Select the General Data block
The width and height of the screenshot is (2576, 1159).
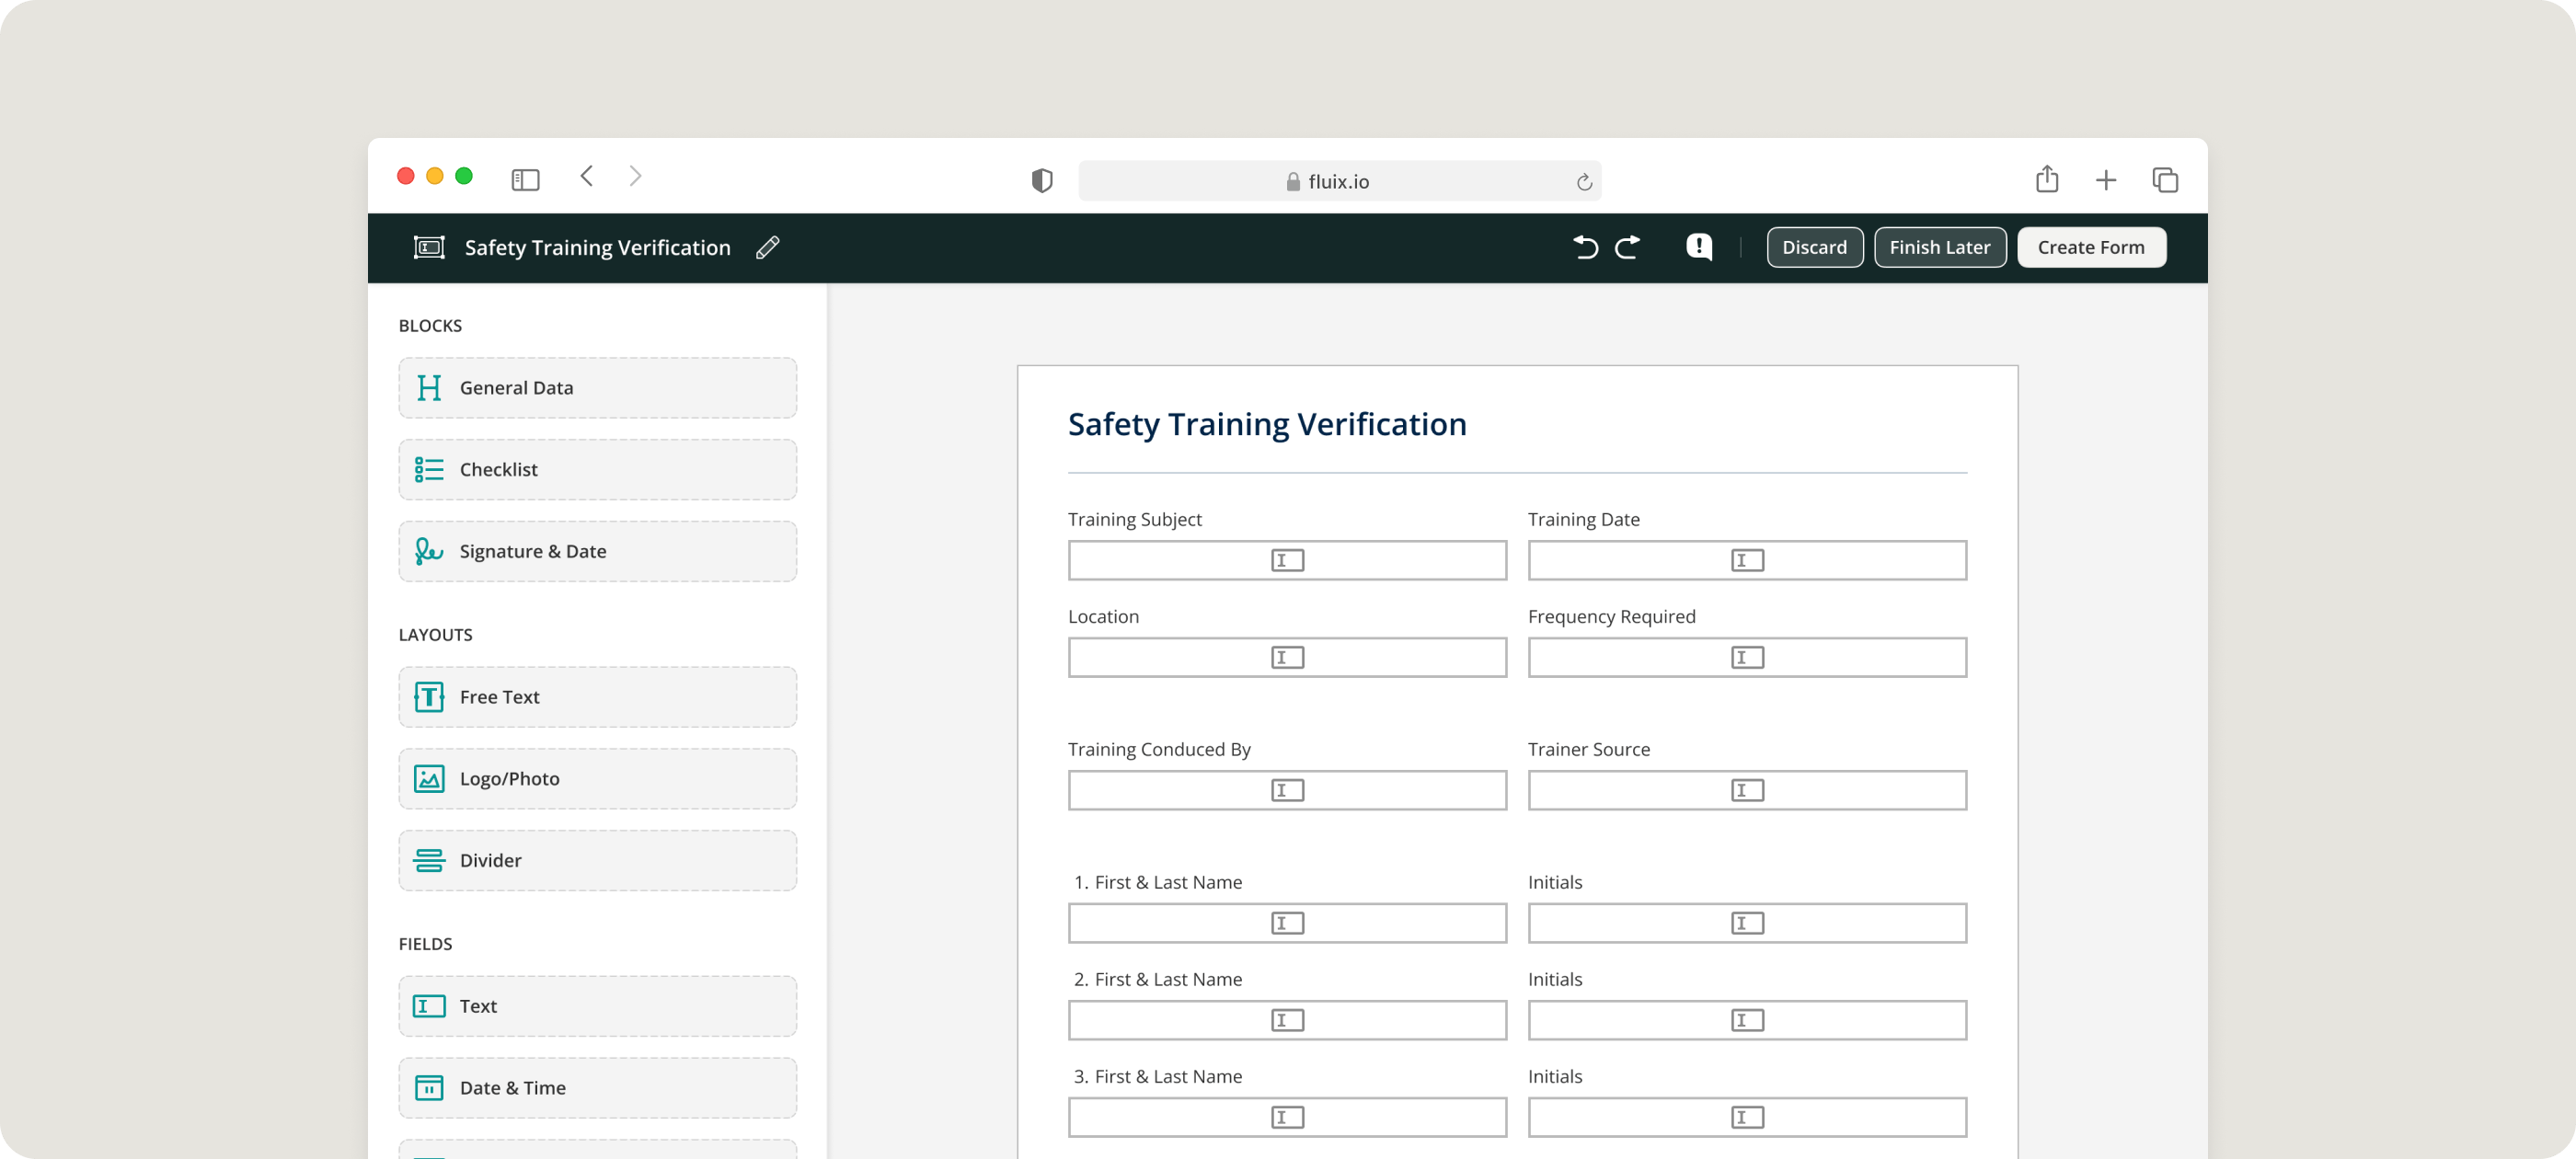(x=597, y=388)
